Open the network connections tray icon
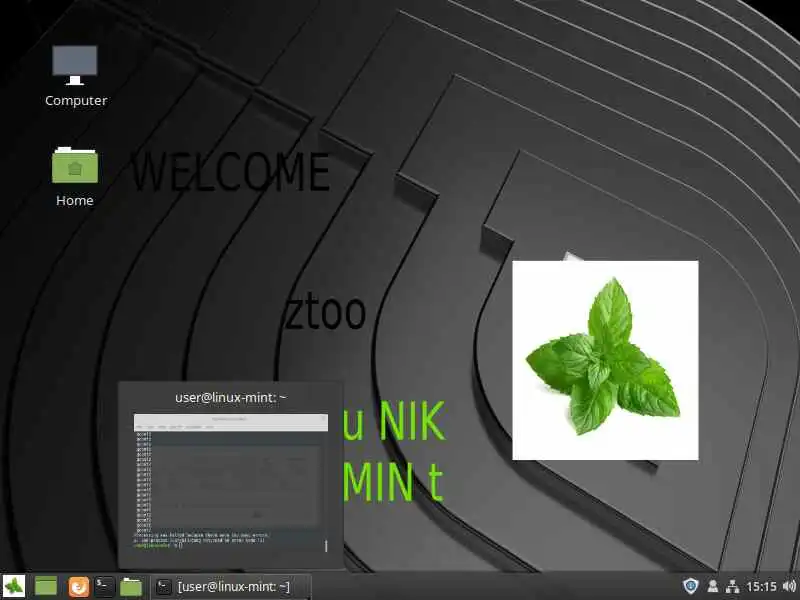The image size is (800, 600). [x=733, y=586]
